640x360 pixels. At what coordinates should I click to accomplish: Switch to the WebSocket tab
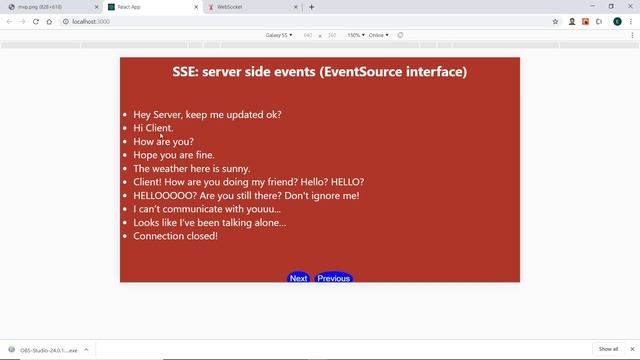[252, 7]
